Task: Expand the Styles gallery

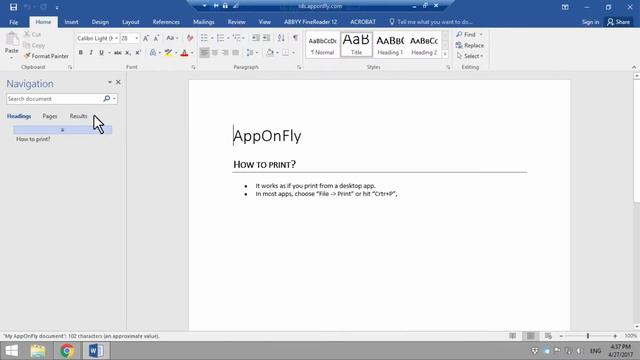Action: [445, 54]
